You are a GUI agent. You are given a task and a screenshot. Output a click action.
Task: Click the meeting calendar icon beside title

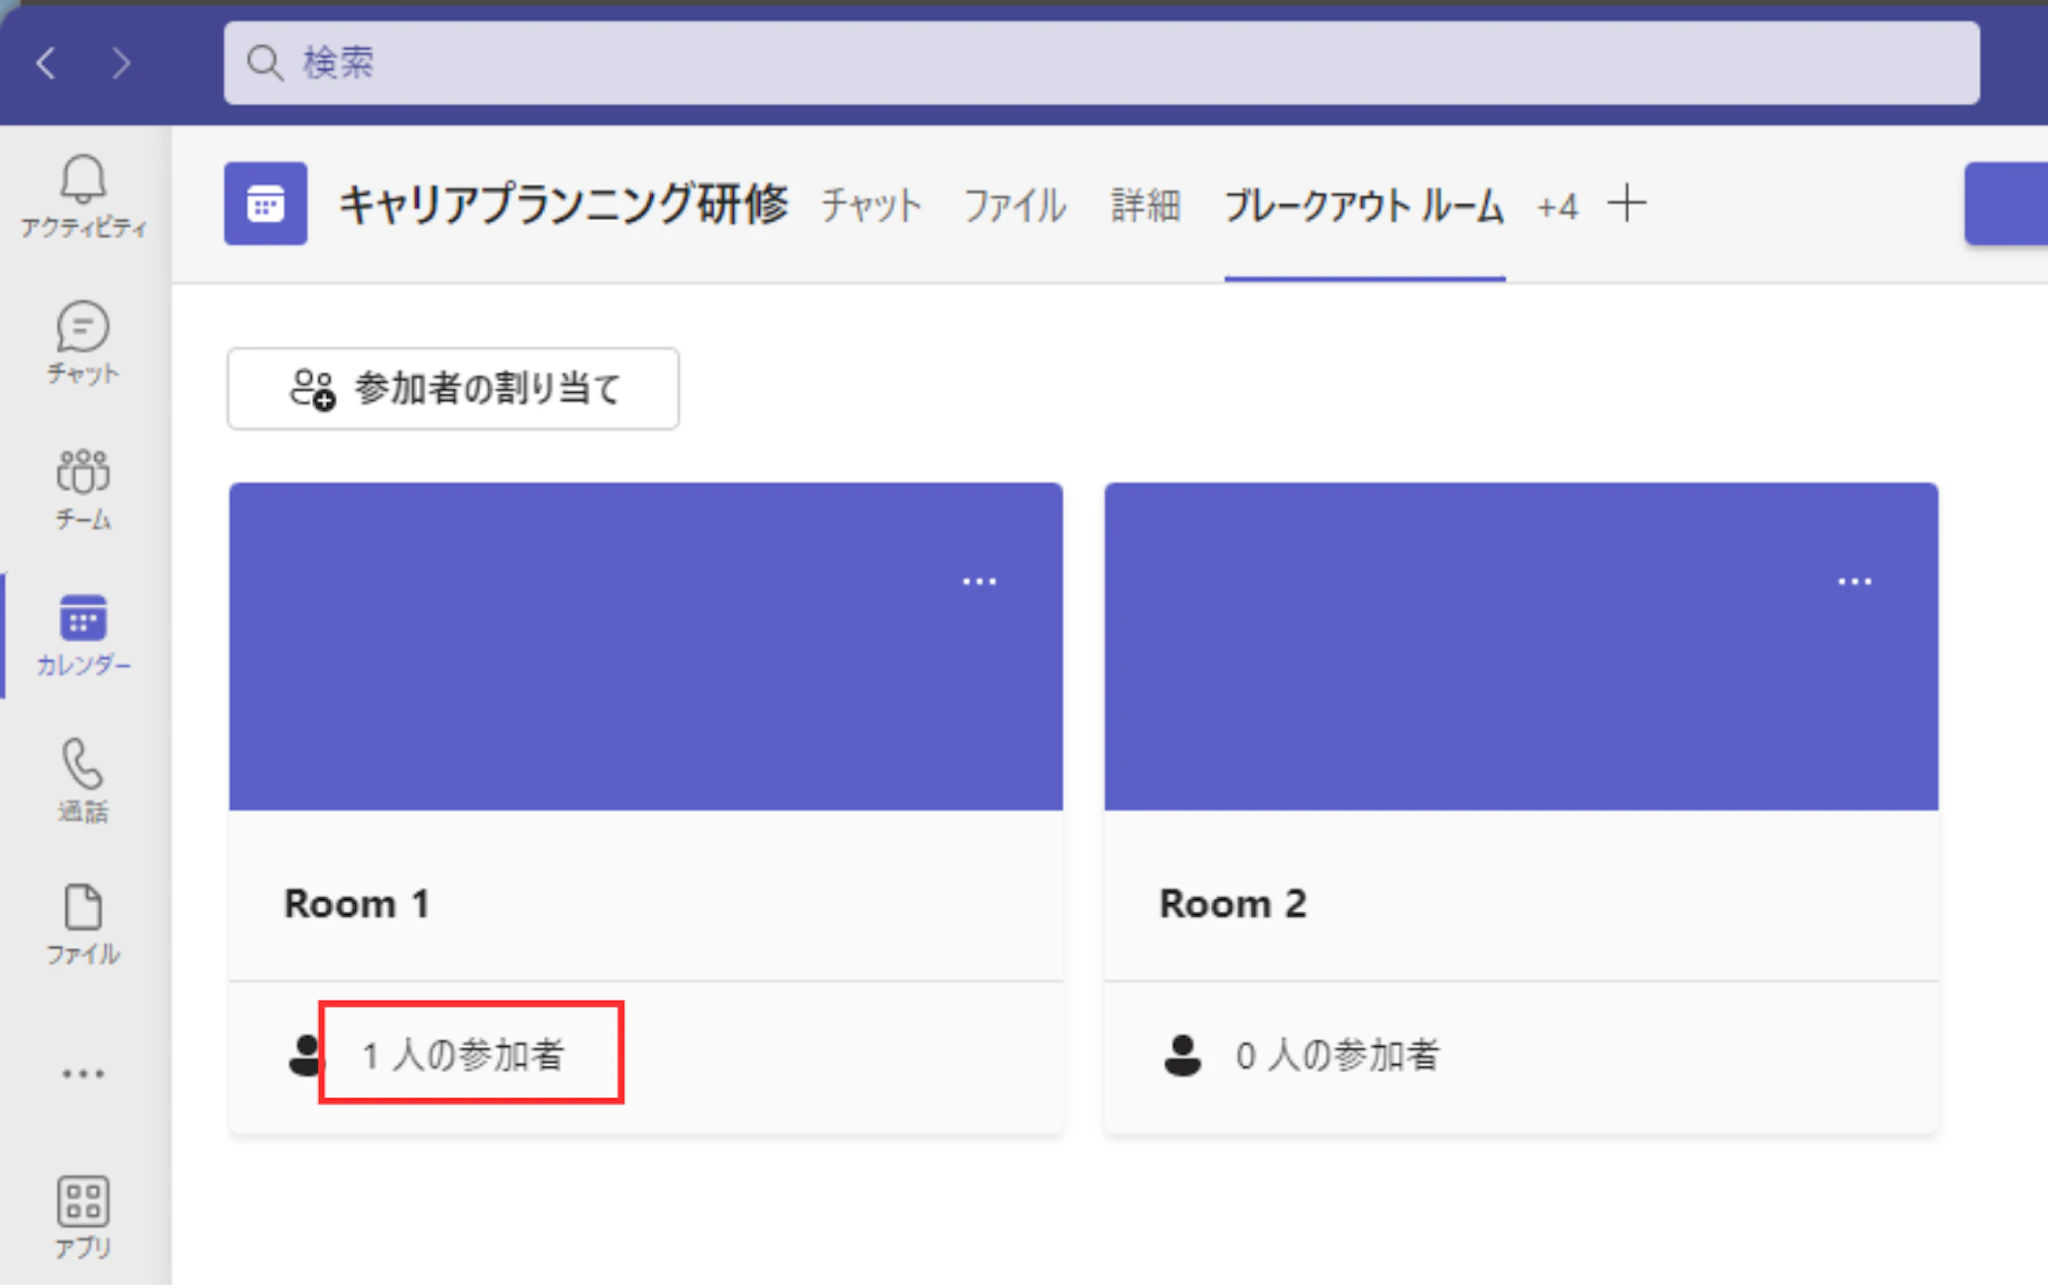point(265,204)
